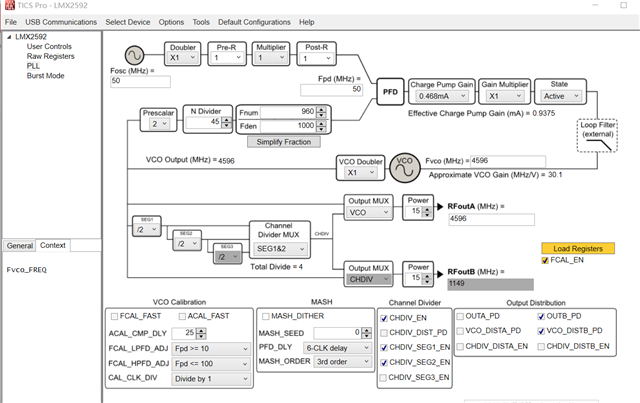The image size is (640, 403).
Task: Open the Prescalar dropdown
Action: pyautogui.click(x=158, y=124)
